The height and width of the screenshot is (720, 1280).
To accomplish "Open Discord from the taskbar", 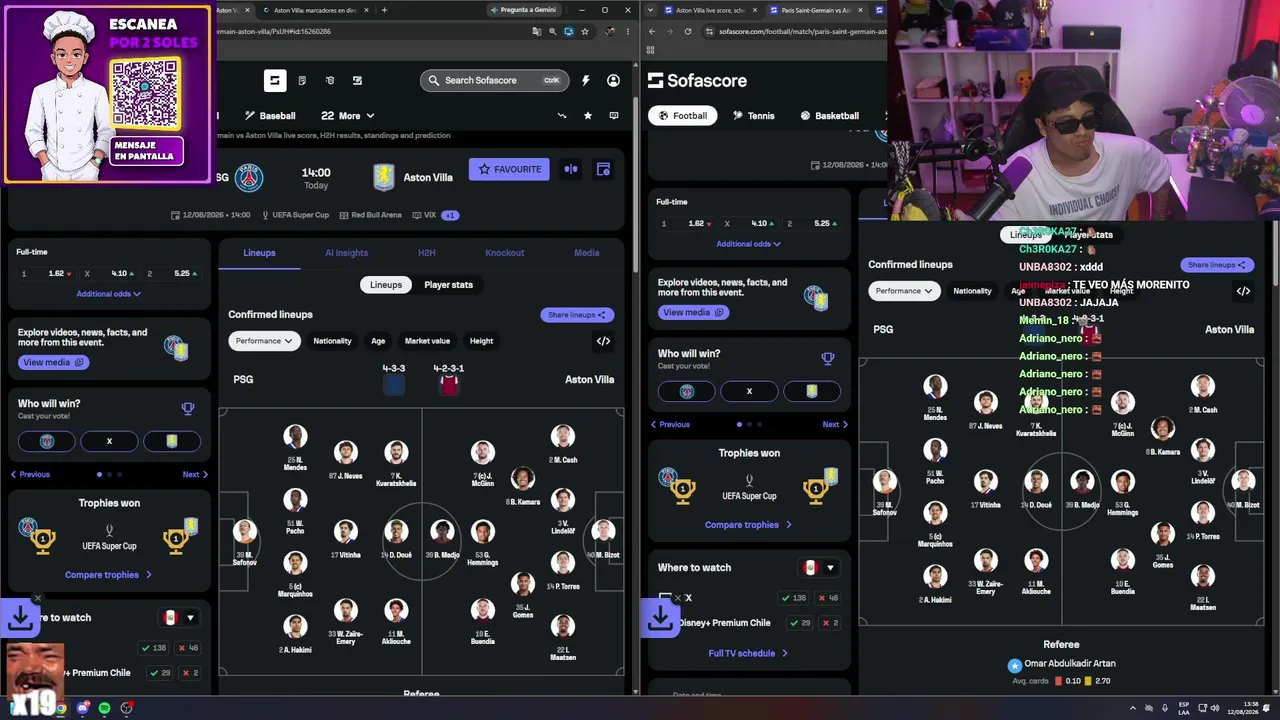I will pos(83,708).
